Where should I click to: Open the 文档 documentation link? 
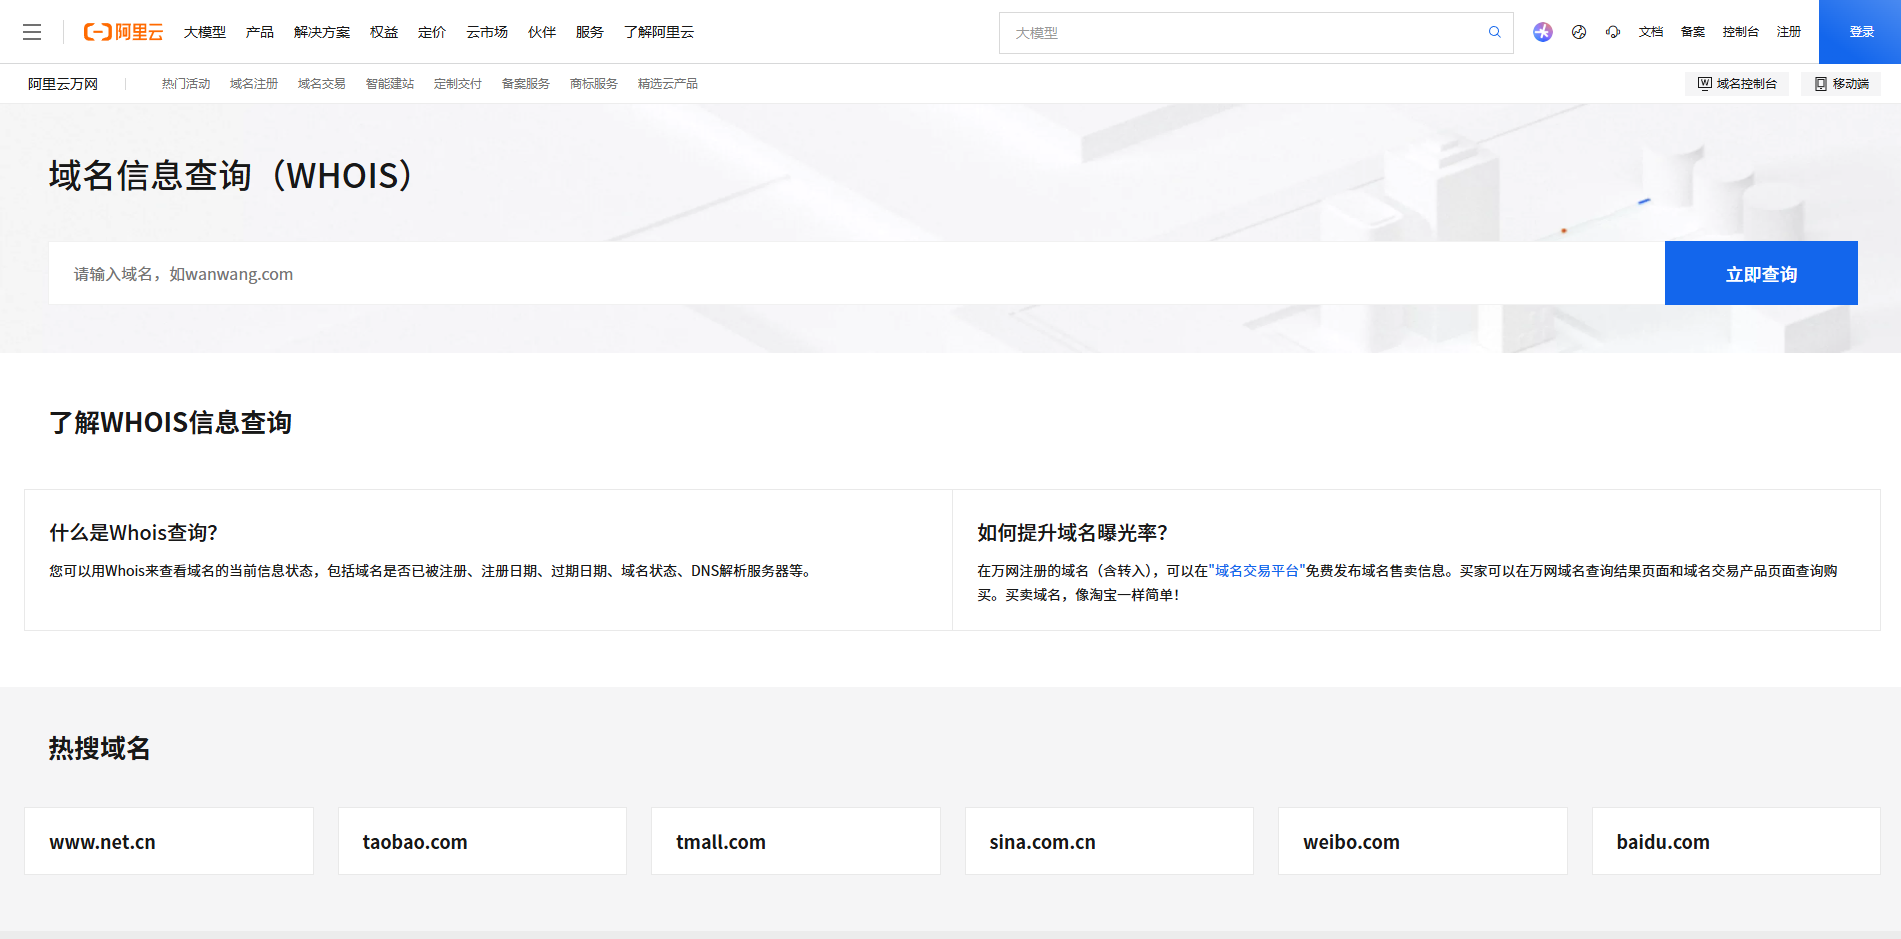point(1650,32)
